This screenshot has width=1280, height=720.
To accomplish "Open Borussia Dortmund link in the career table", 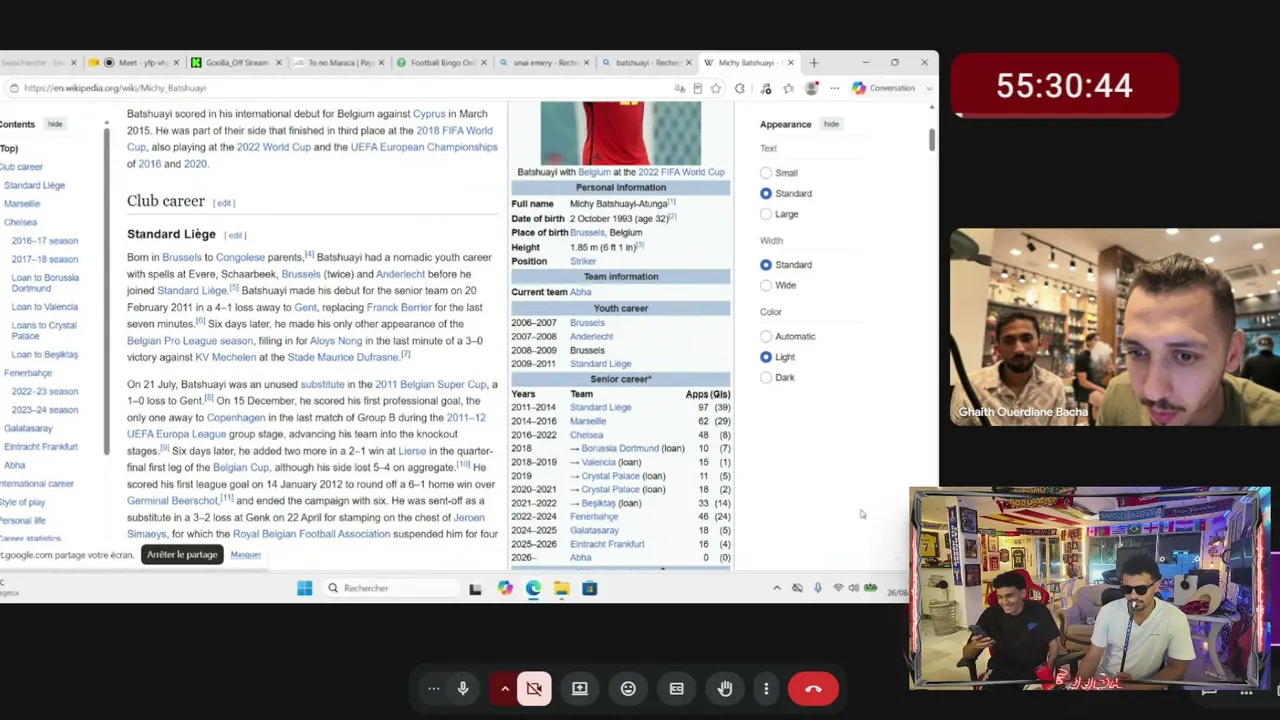I will tap(620, 449).
